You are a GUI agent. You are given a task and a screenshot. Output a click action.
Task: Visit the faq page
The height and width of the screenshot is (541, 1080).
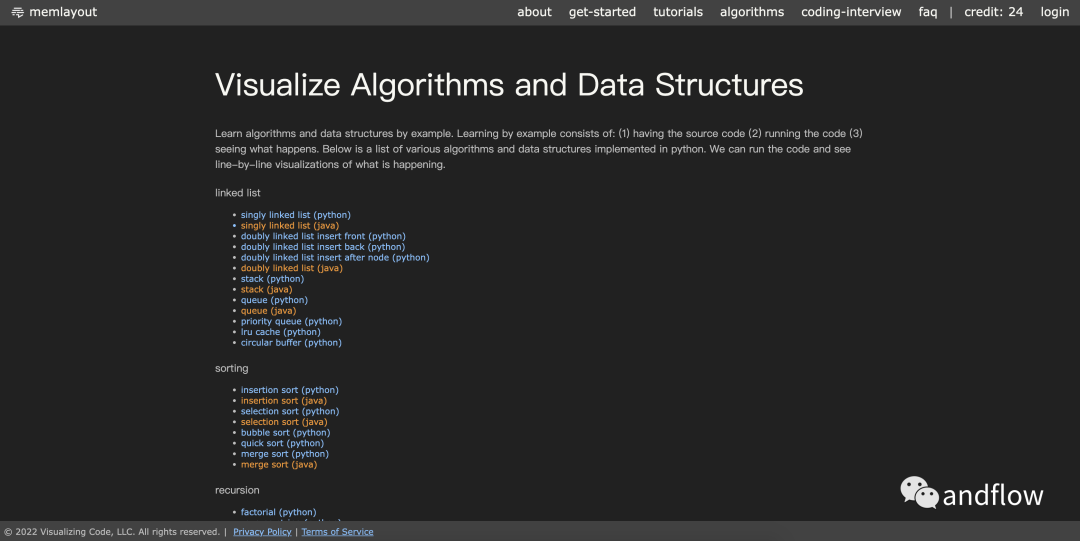click(928, 12)
